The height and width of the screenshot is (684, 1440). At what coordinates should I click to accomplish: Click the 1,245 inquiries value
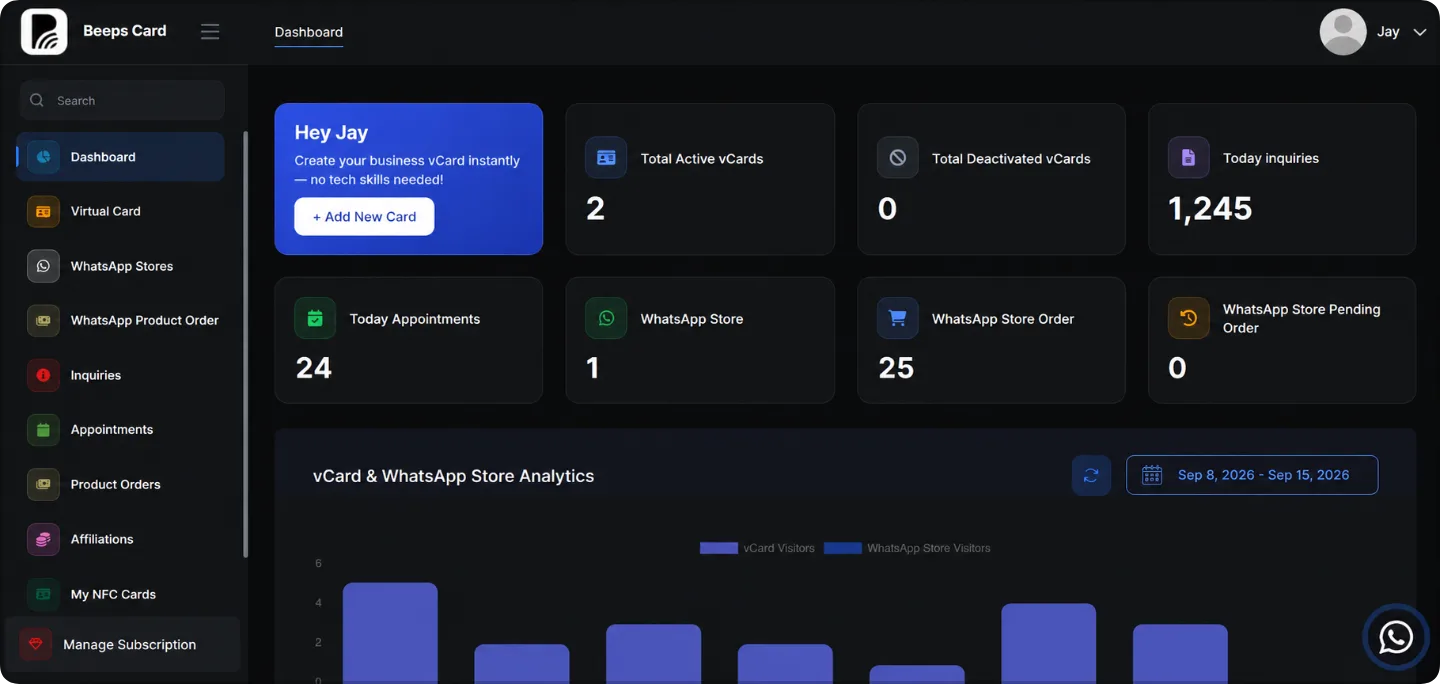tap(1210, 208)
